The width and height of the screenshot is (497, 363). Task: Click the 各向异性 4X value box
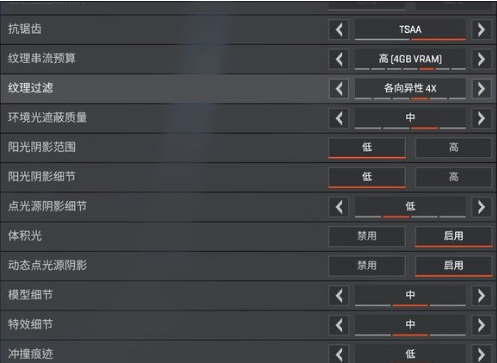(410, 88)
